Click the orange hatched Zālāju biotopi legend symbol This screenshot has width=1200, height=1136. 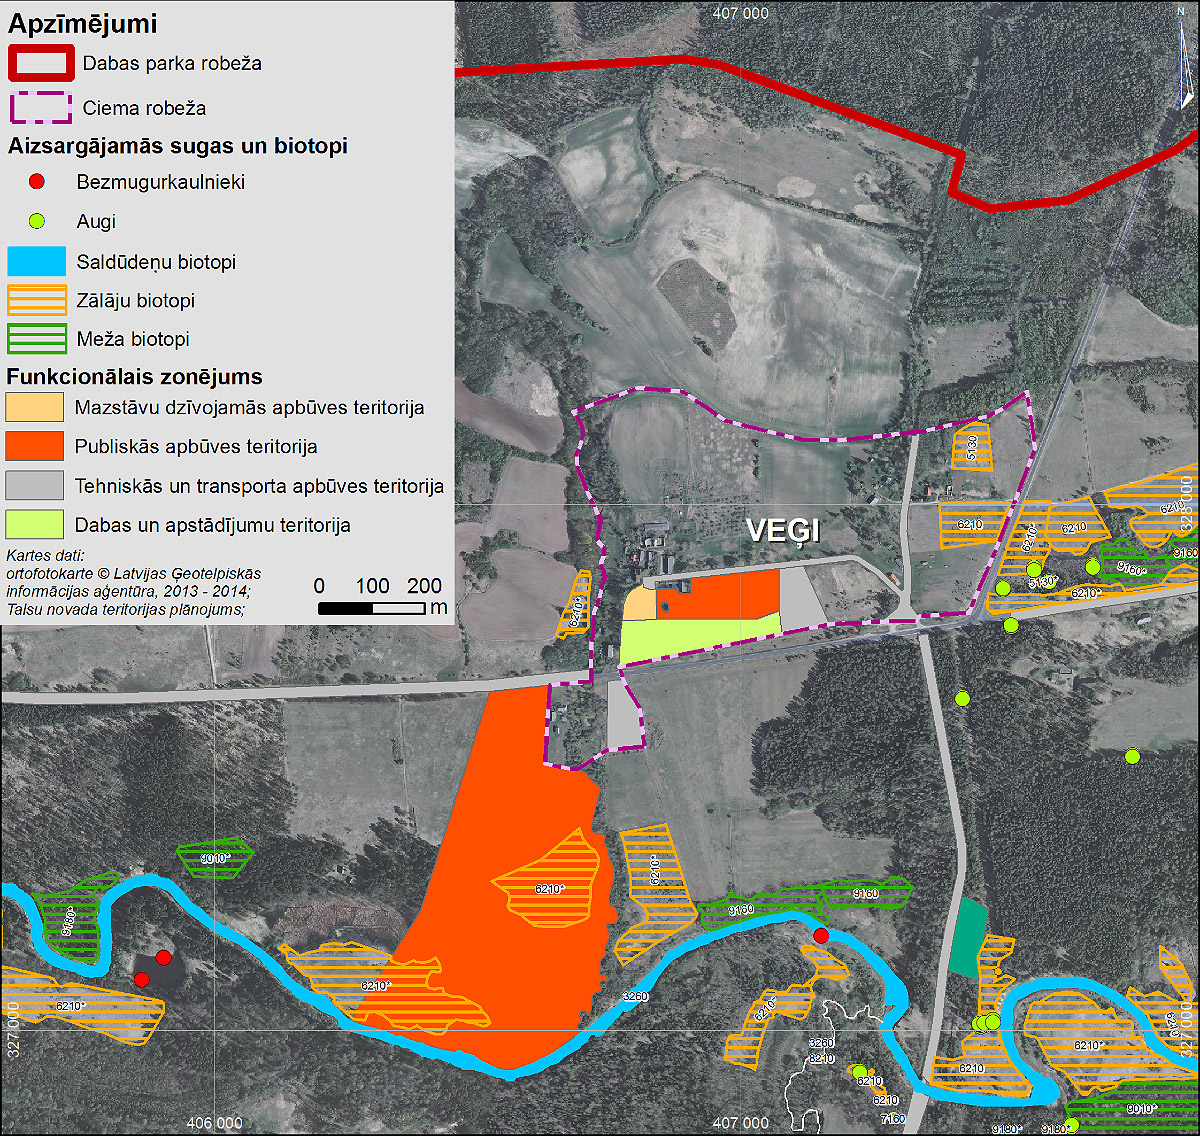click(37, 301)
